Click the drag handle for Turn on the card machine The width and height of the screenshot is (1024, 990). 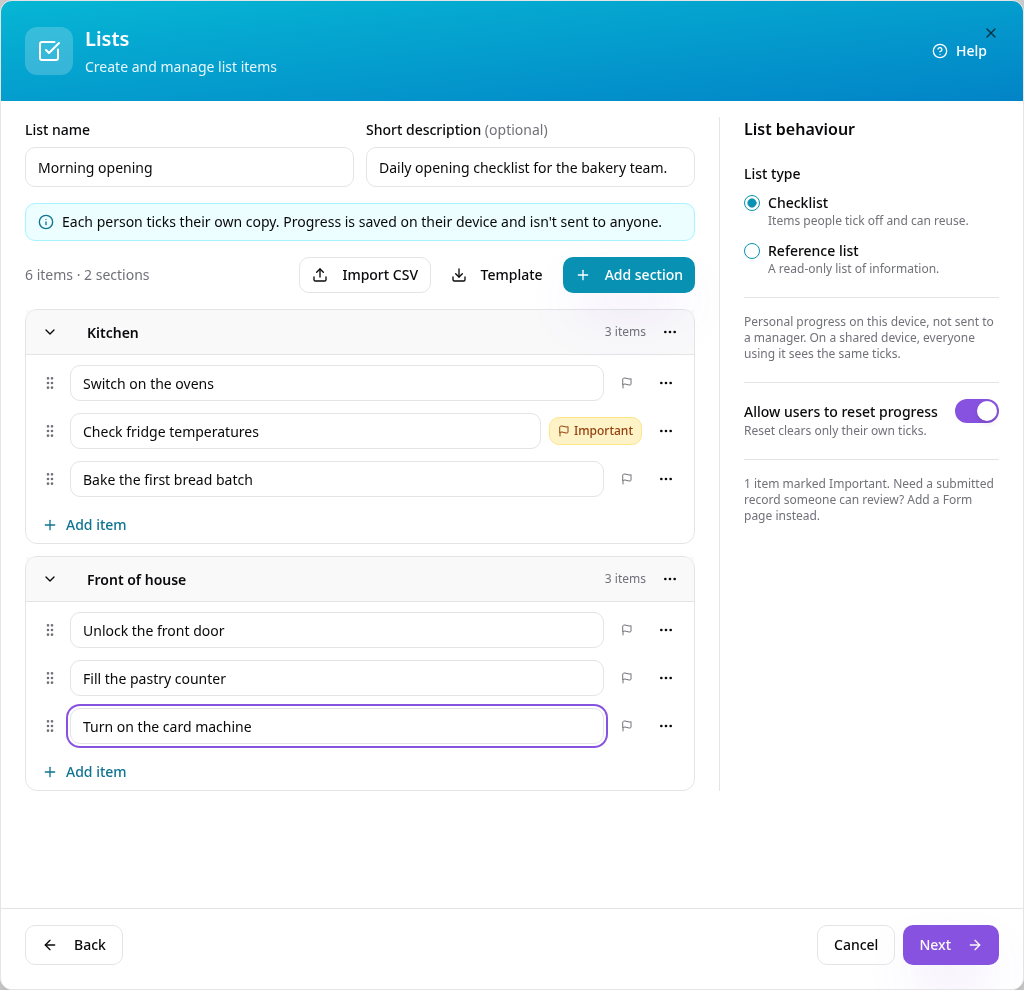tap(50, 726)
